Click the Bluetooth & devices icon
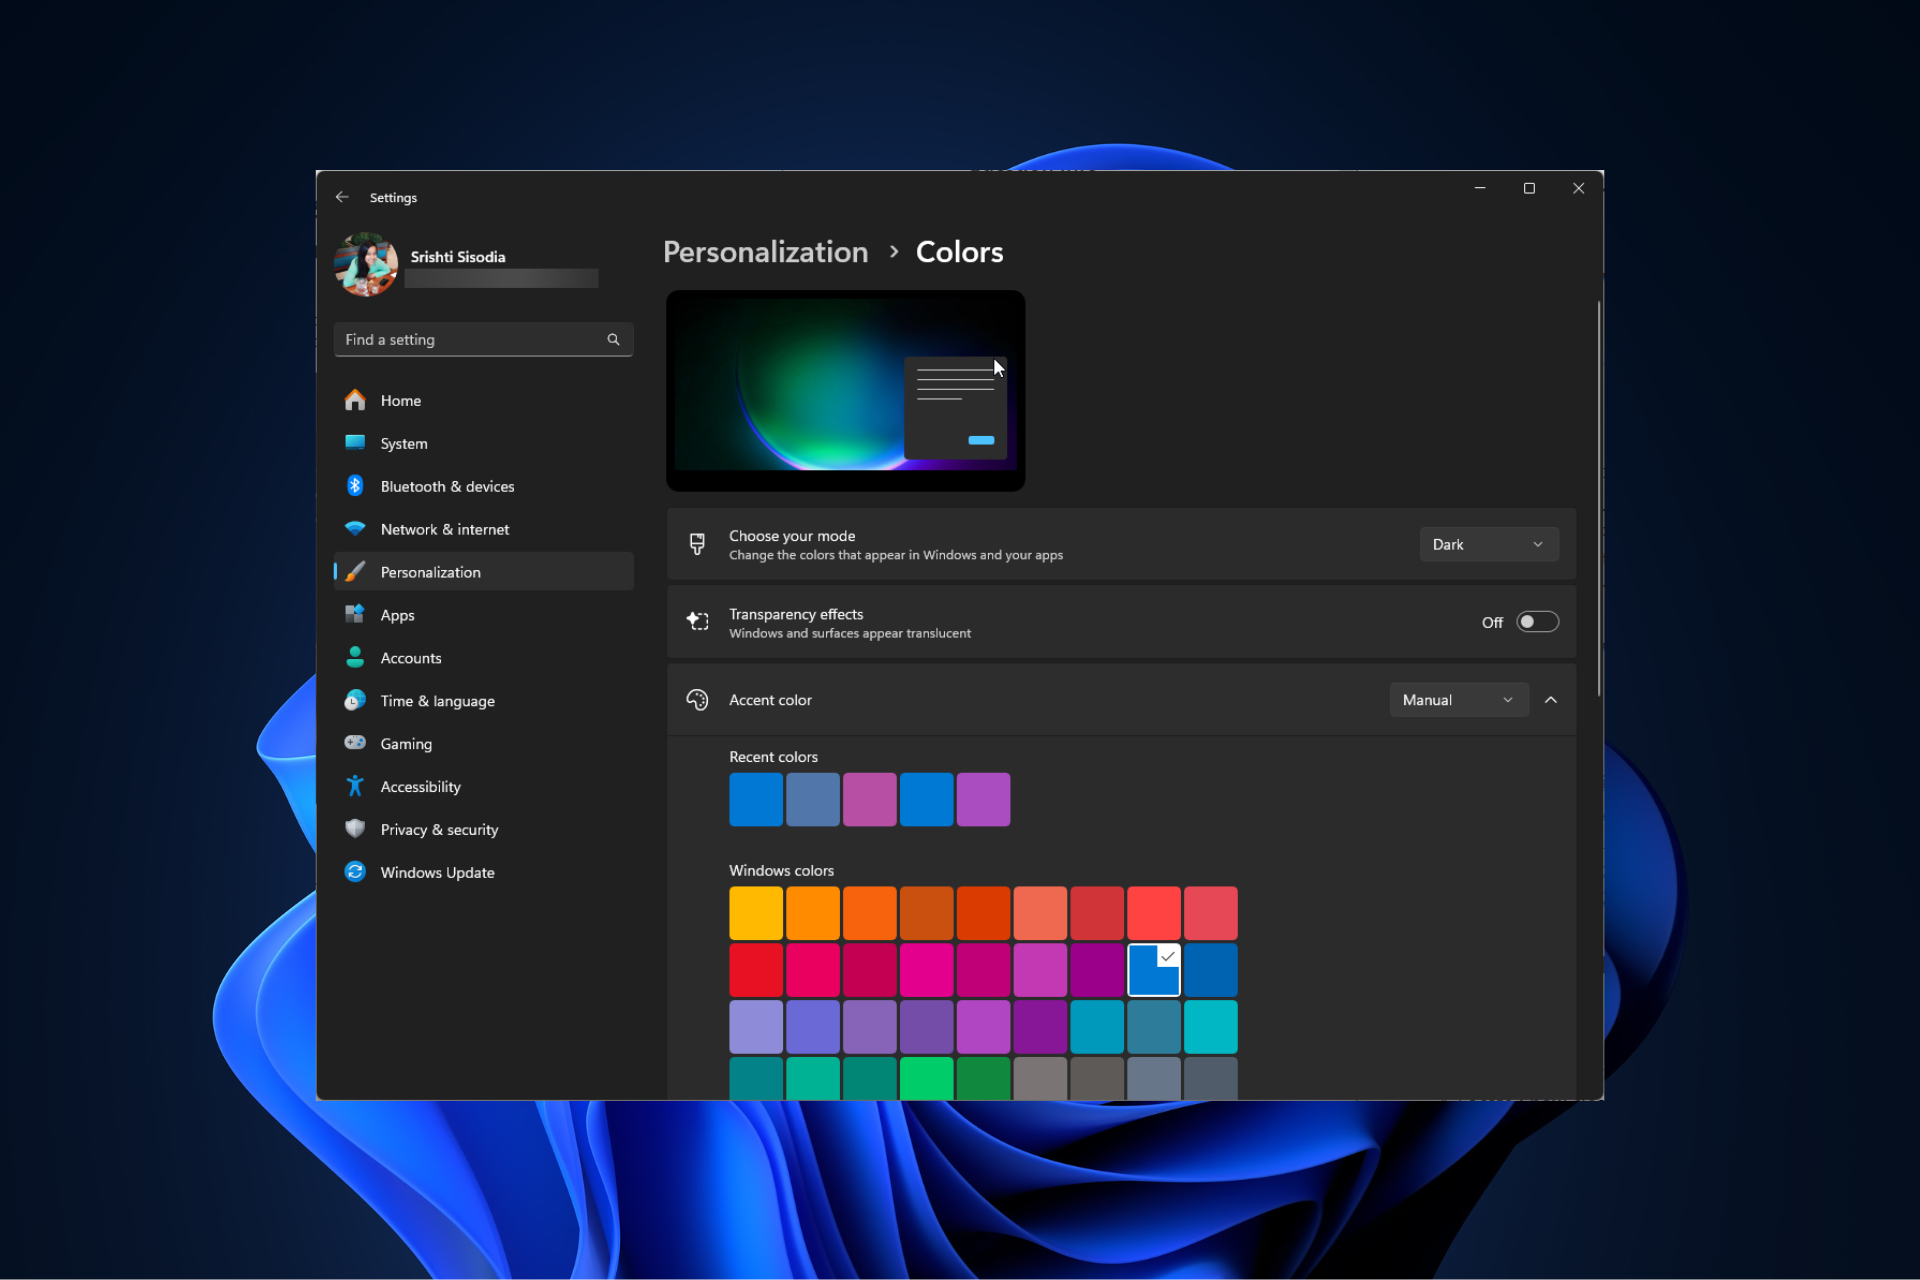 point(354,486)
